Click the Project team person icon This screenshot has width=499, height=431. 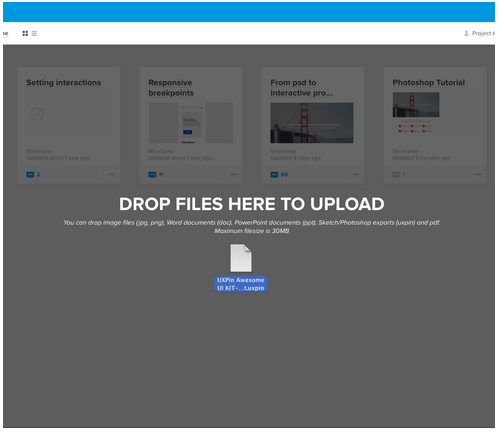[x=466, y=33]
